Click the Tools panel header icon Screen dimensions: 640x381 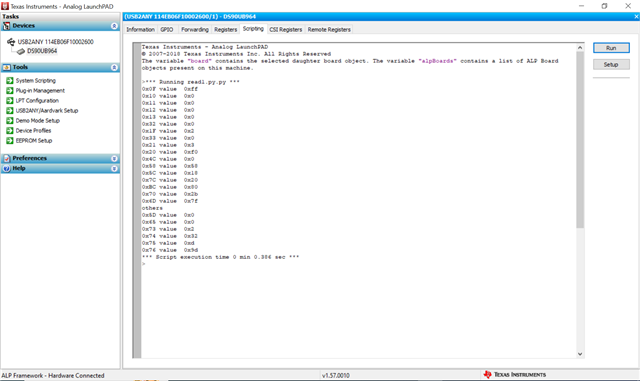pyautogui.click(x=7, y=67)
